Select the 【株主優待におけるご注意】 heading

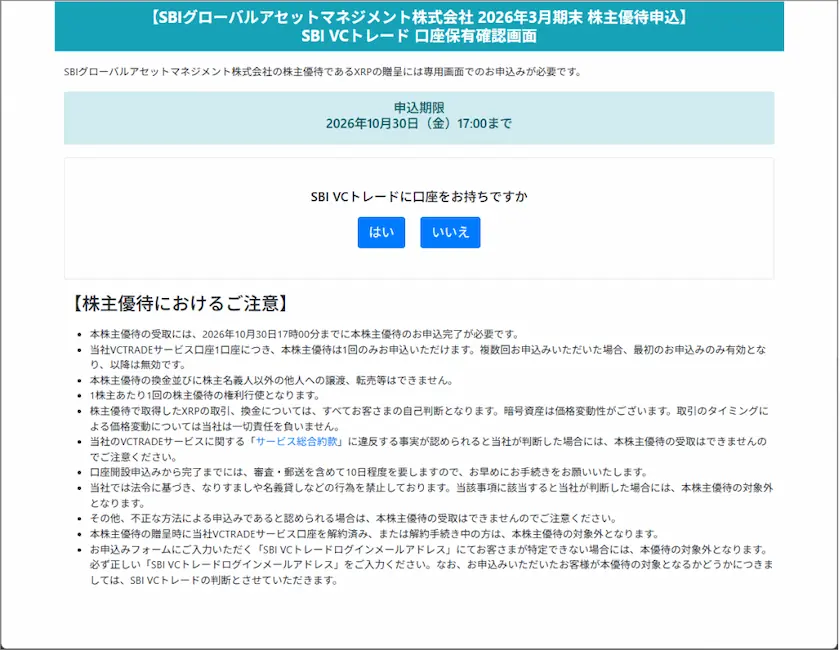point(180,303)
